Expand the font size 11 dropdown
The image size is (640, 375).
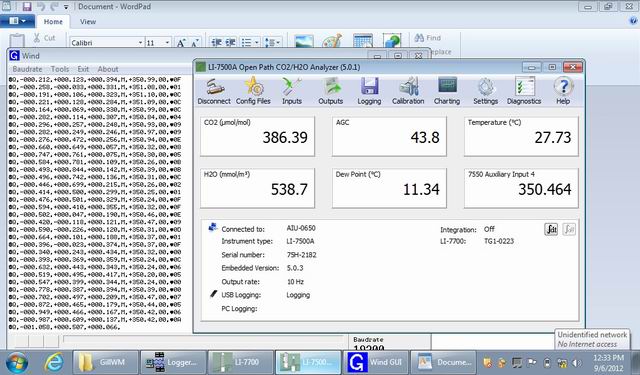167,42
